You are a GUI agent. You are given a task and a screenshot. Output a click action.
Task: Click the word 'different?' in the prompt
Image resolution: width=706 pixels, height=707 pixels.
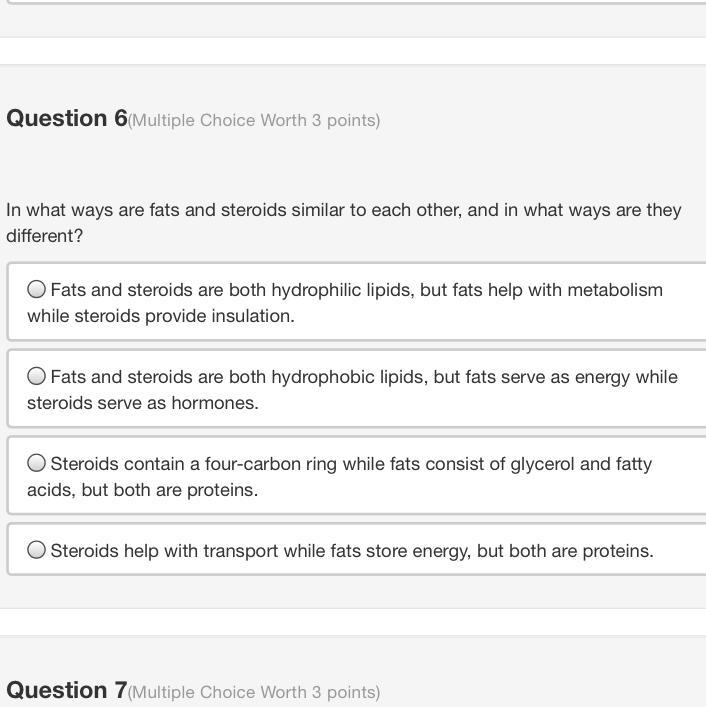[45, 236]
